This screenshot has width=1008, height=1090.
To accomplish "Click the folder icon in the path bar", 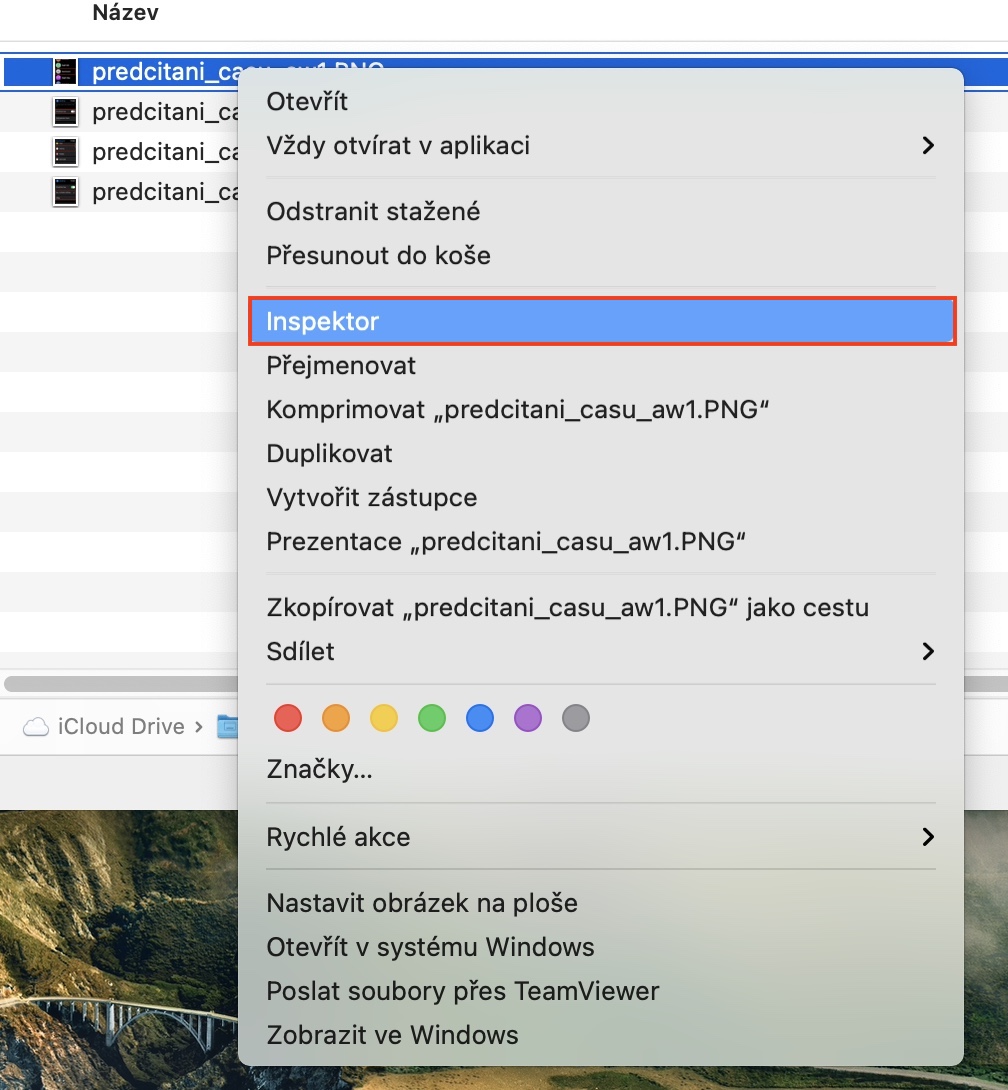I will [x=227, y=726].
